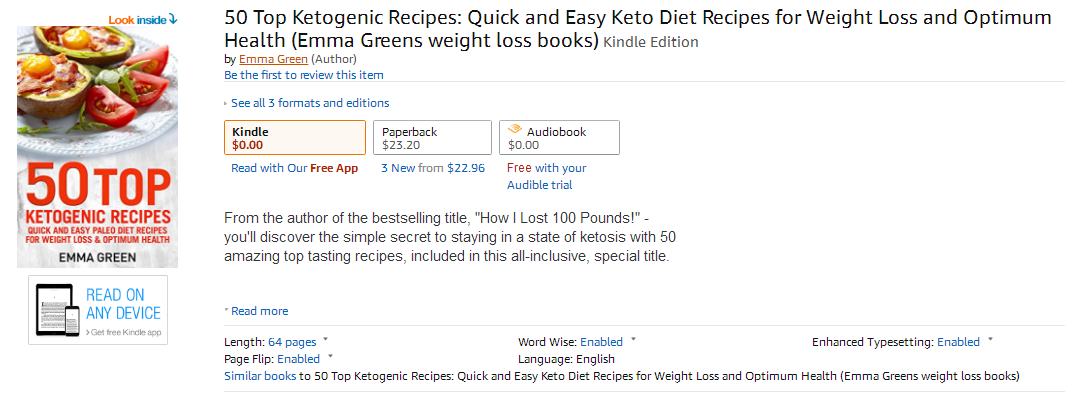Open the Word Wise Enabled dropdown arrow
Screen dimensions: 1072x395
pyautogui.click(x=633, y=339)
